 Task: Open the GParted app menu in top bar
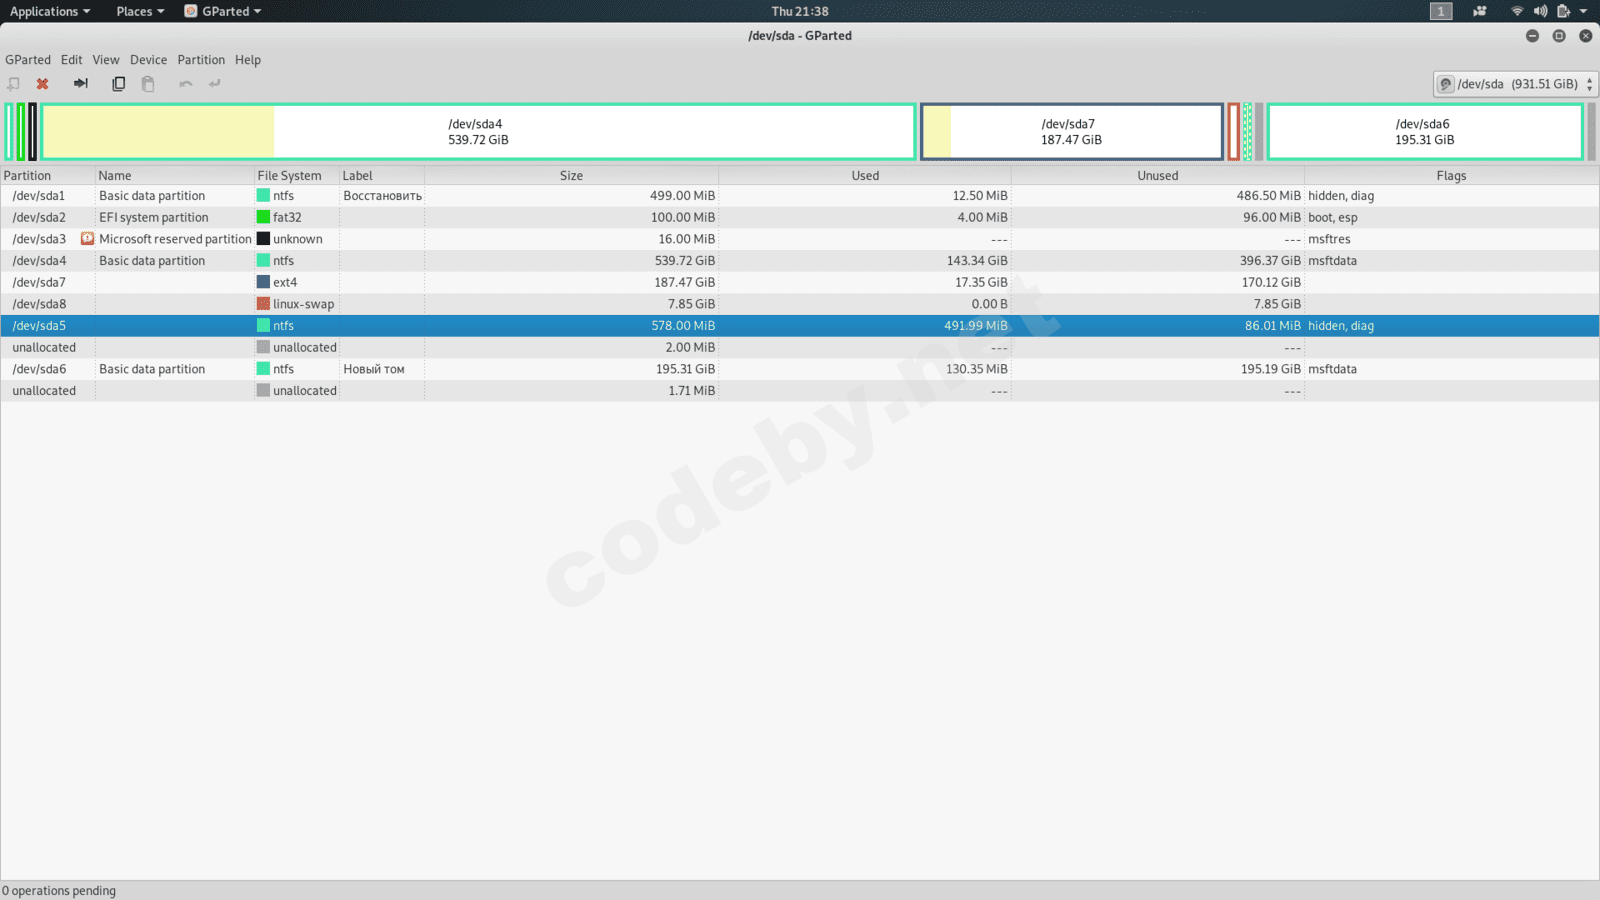pyautogui.click(x=223, y=11)
